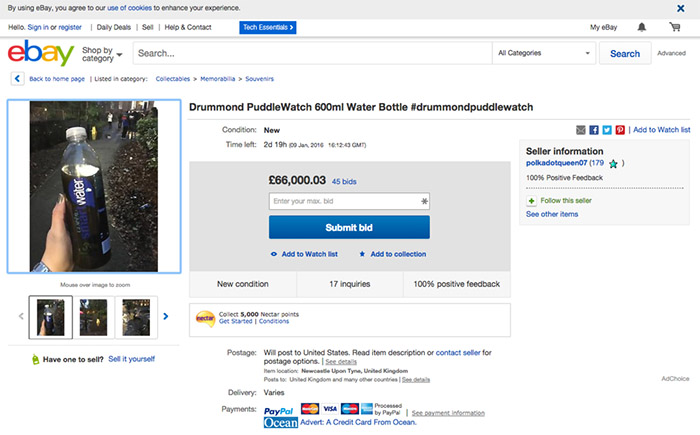Screen dimensions: 700x435
Task: Share listing on Twitter
Action: [607, 130]
